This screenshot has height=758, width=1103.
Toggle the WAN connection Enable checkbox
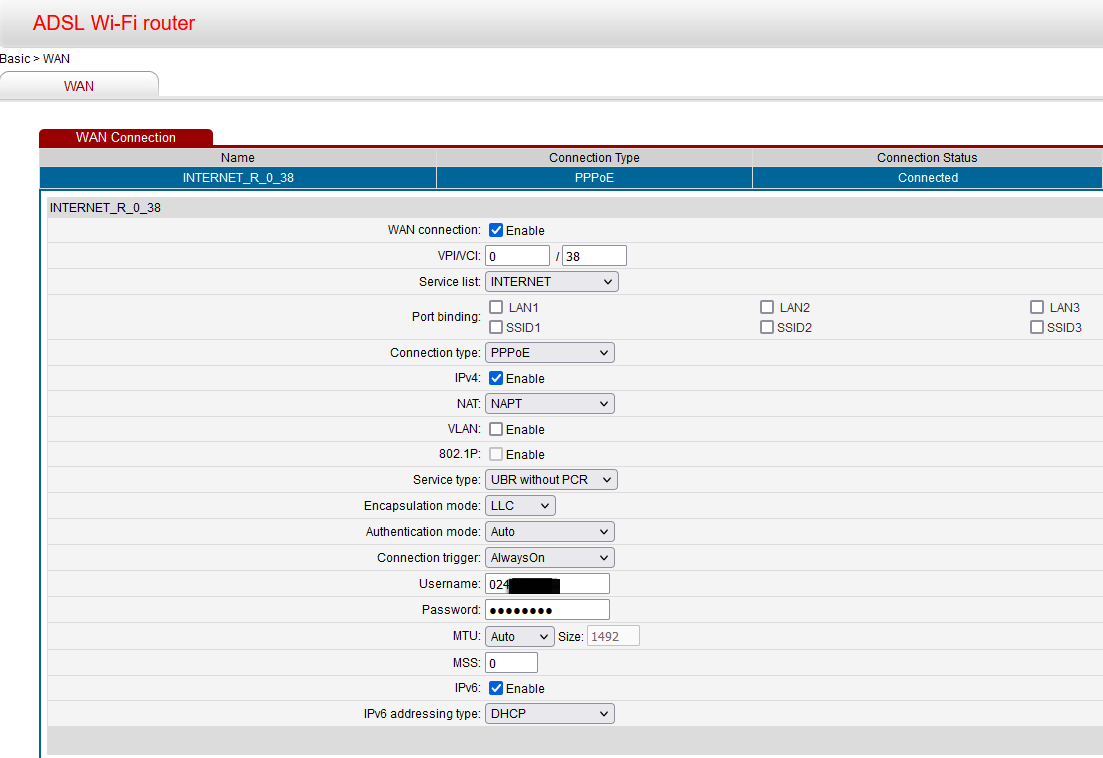[x=496, y=230]
